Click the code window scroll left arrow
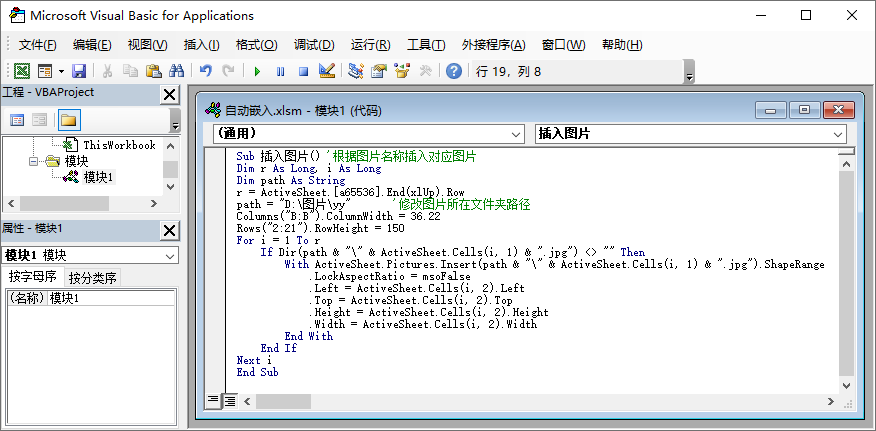Screen dimensions: 876x431 pos(247,401)
